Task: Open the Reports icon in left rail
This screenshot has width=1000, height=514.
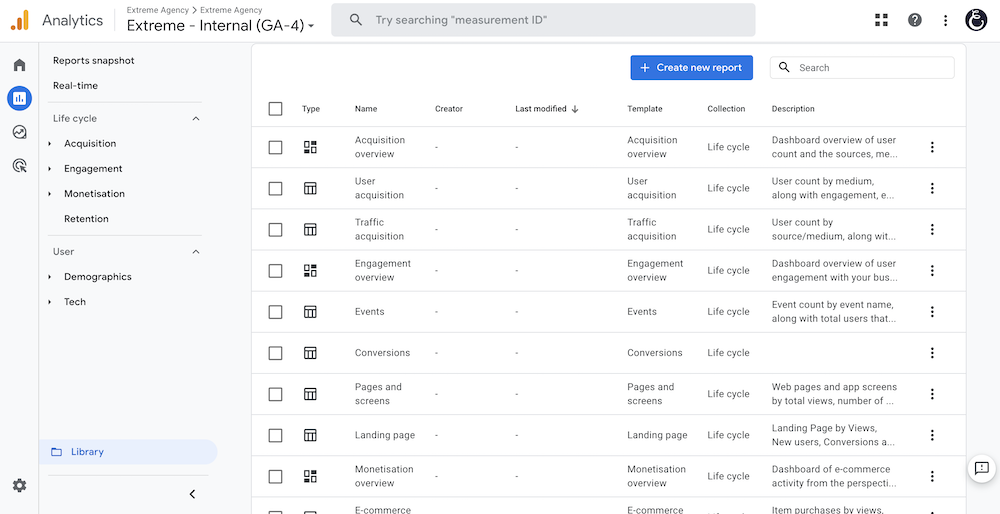Action: (x=20, y=98)
